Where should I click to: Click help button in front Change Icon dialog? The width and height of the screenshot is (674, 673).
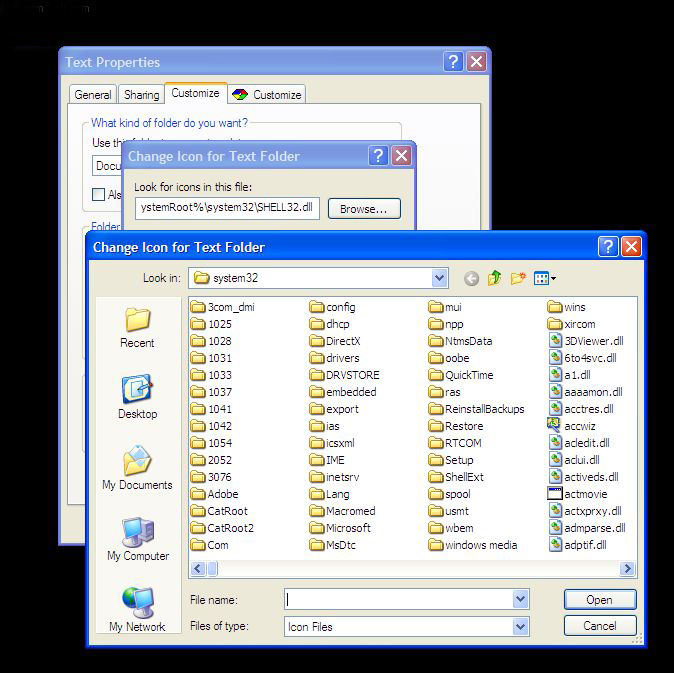pos(608,247)
